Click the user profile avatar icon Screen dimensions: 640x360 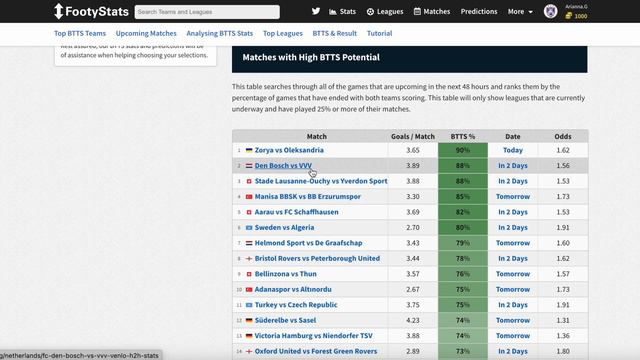(551, 11)
